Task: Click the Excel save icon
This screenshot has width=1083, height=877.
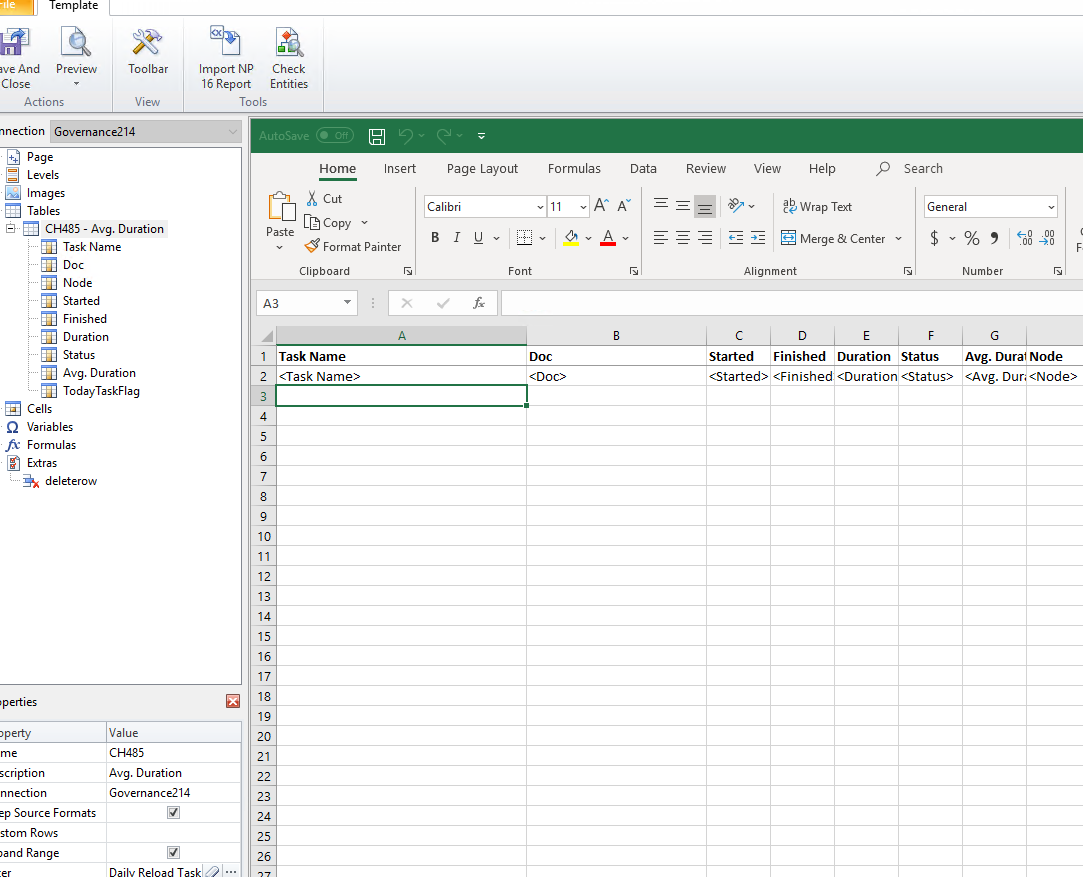Action: [x=377, y=136]
